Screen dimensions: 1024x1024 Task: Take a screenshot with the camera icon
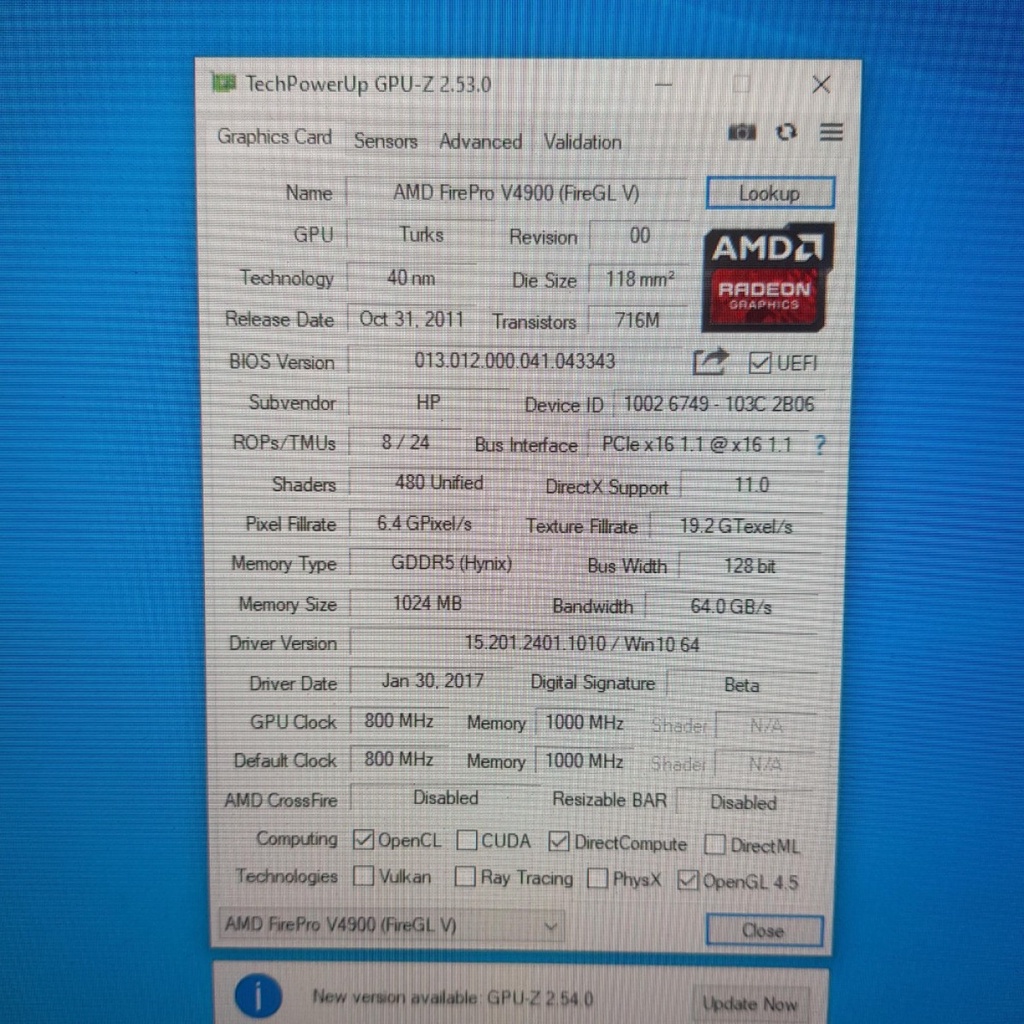tap(742, 133)
